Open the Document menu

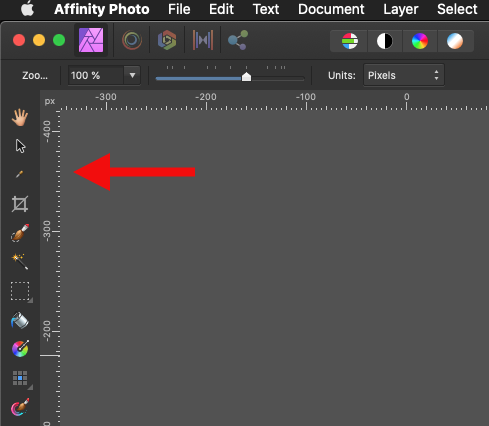tap(331, 9)
